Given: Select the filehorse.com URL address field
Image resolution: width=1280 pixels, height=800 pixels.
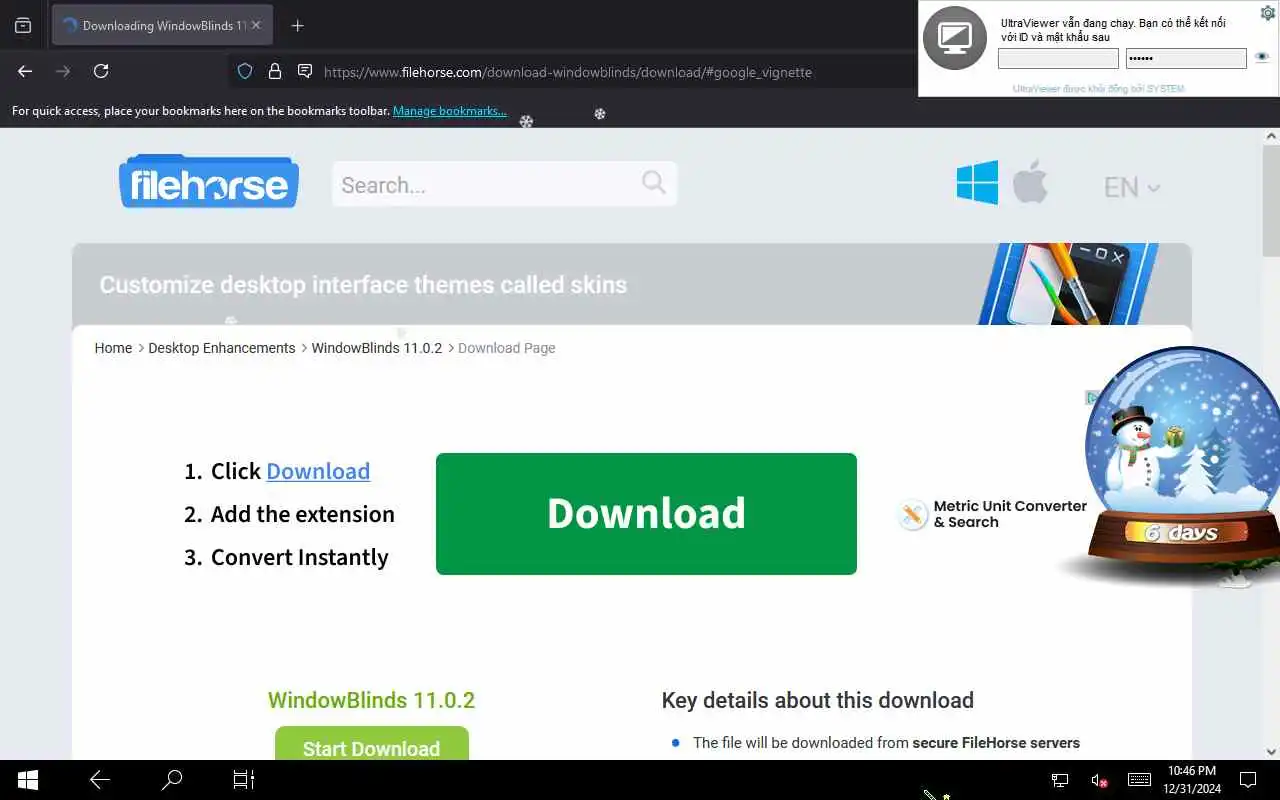Looking at the screenshot, I should point(567,72).
